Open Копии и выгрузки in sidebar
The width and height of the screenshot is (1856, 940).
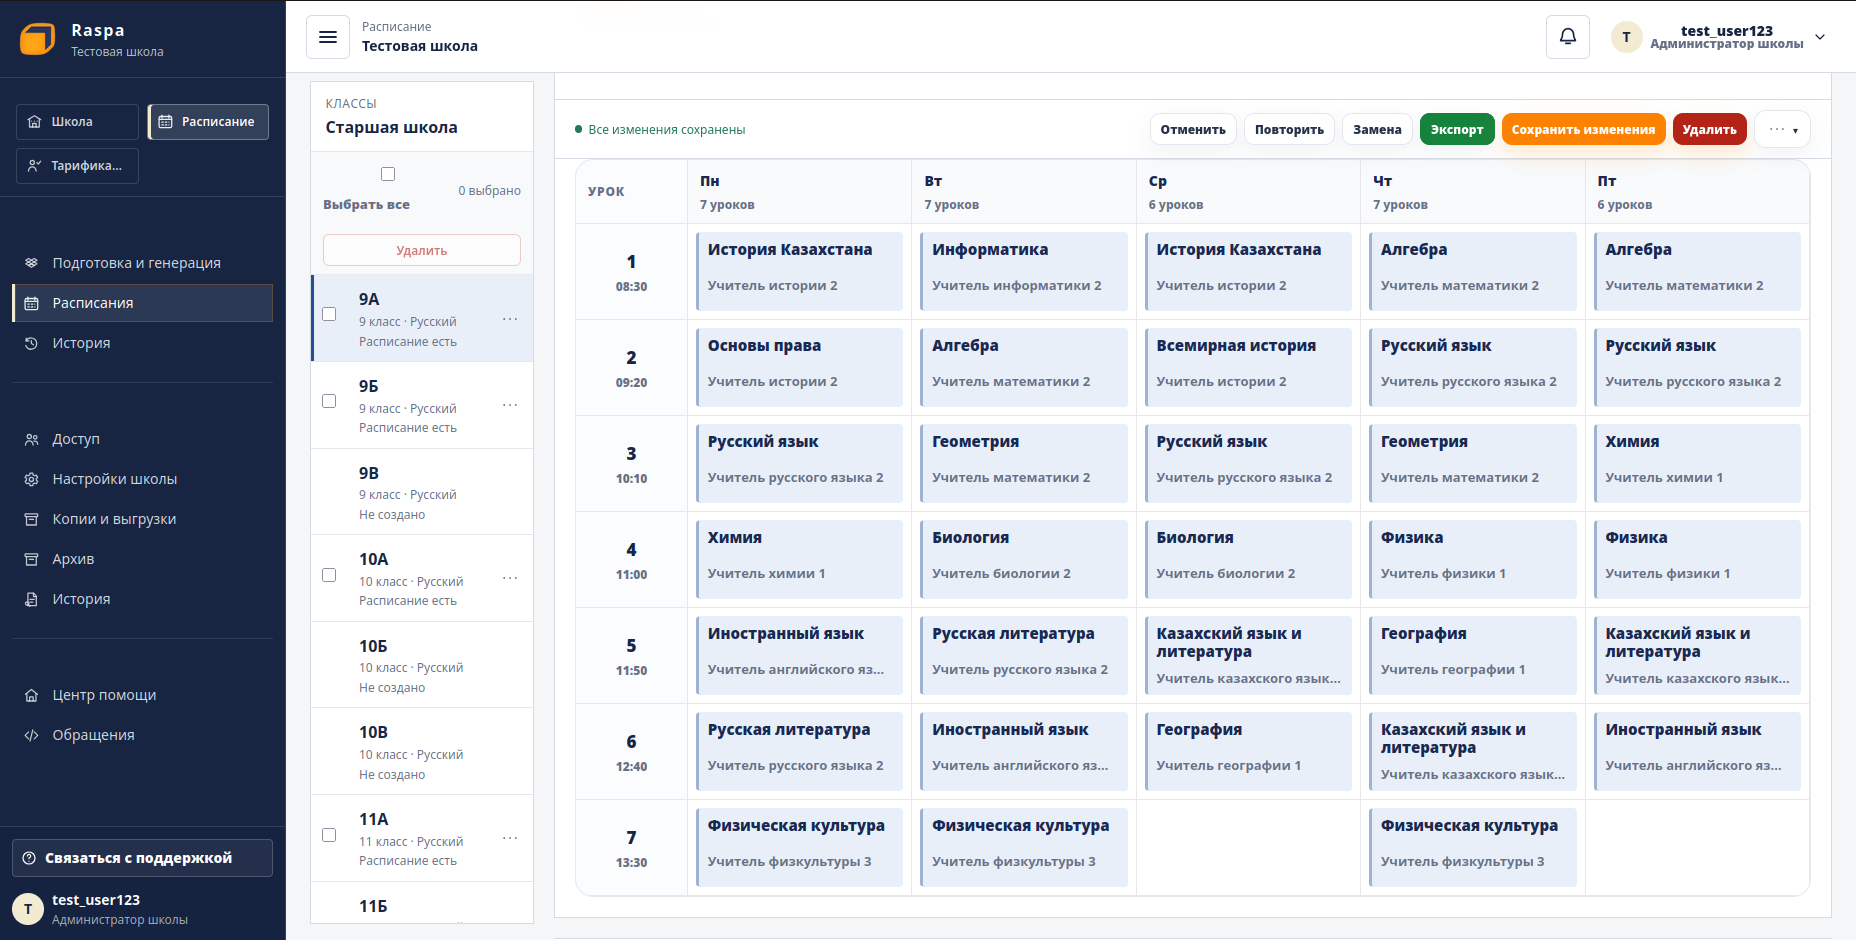[x=142, y=519]
